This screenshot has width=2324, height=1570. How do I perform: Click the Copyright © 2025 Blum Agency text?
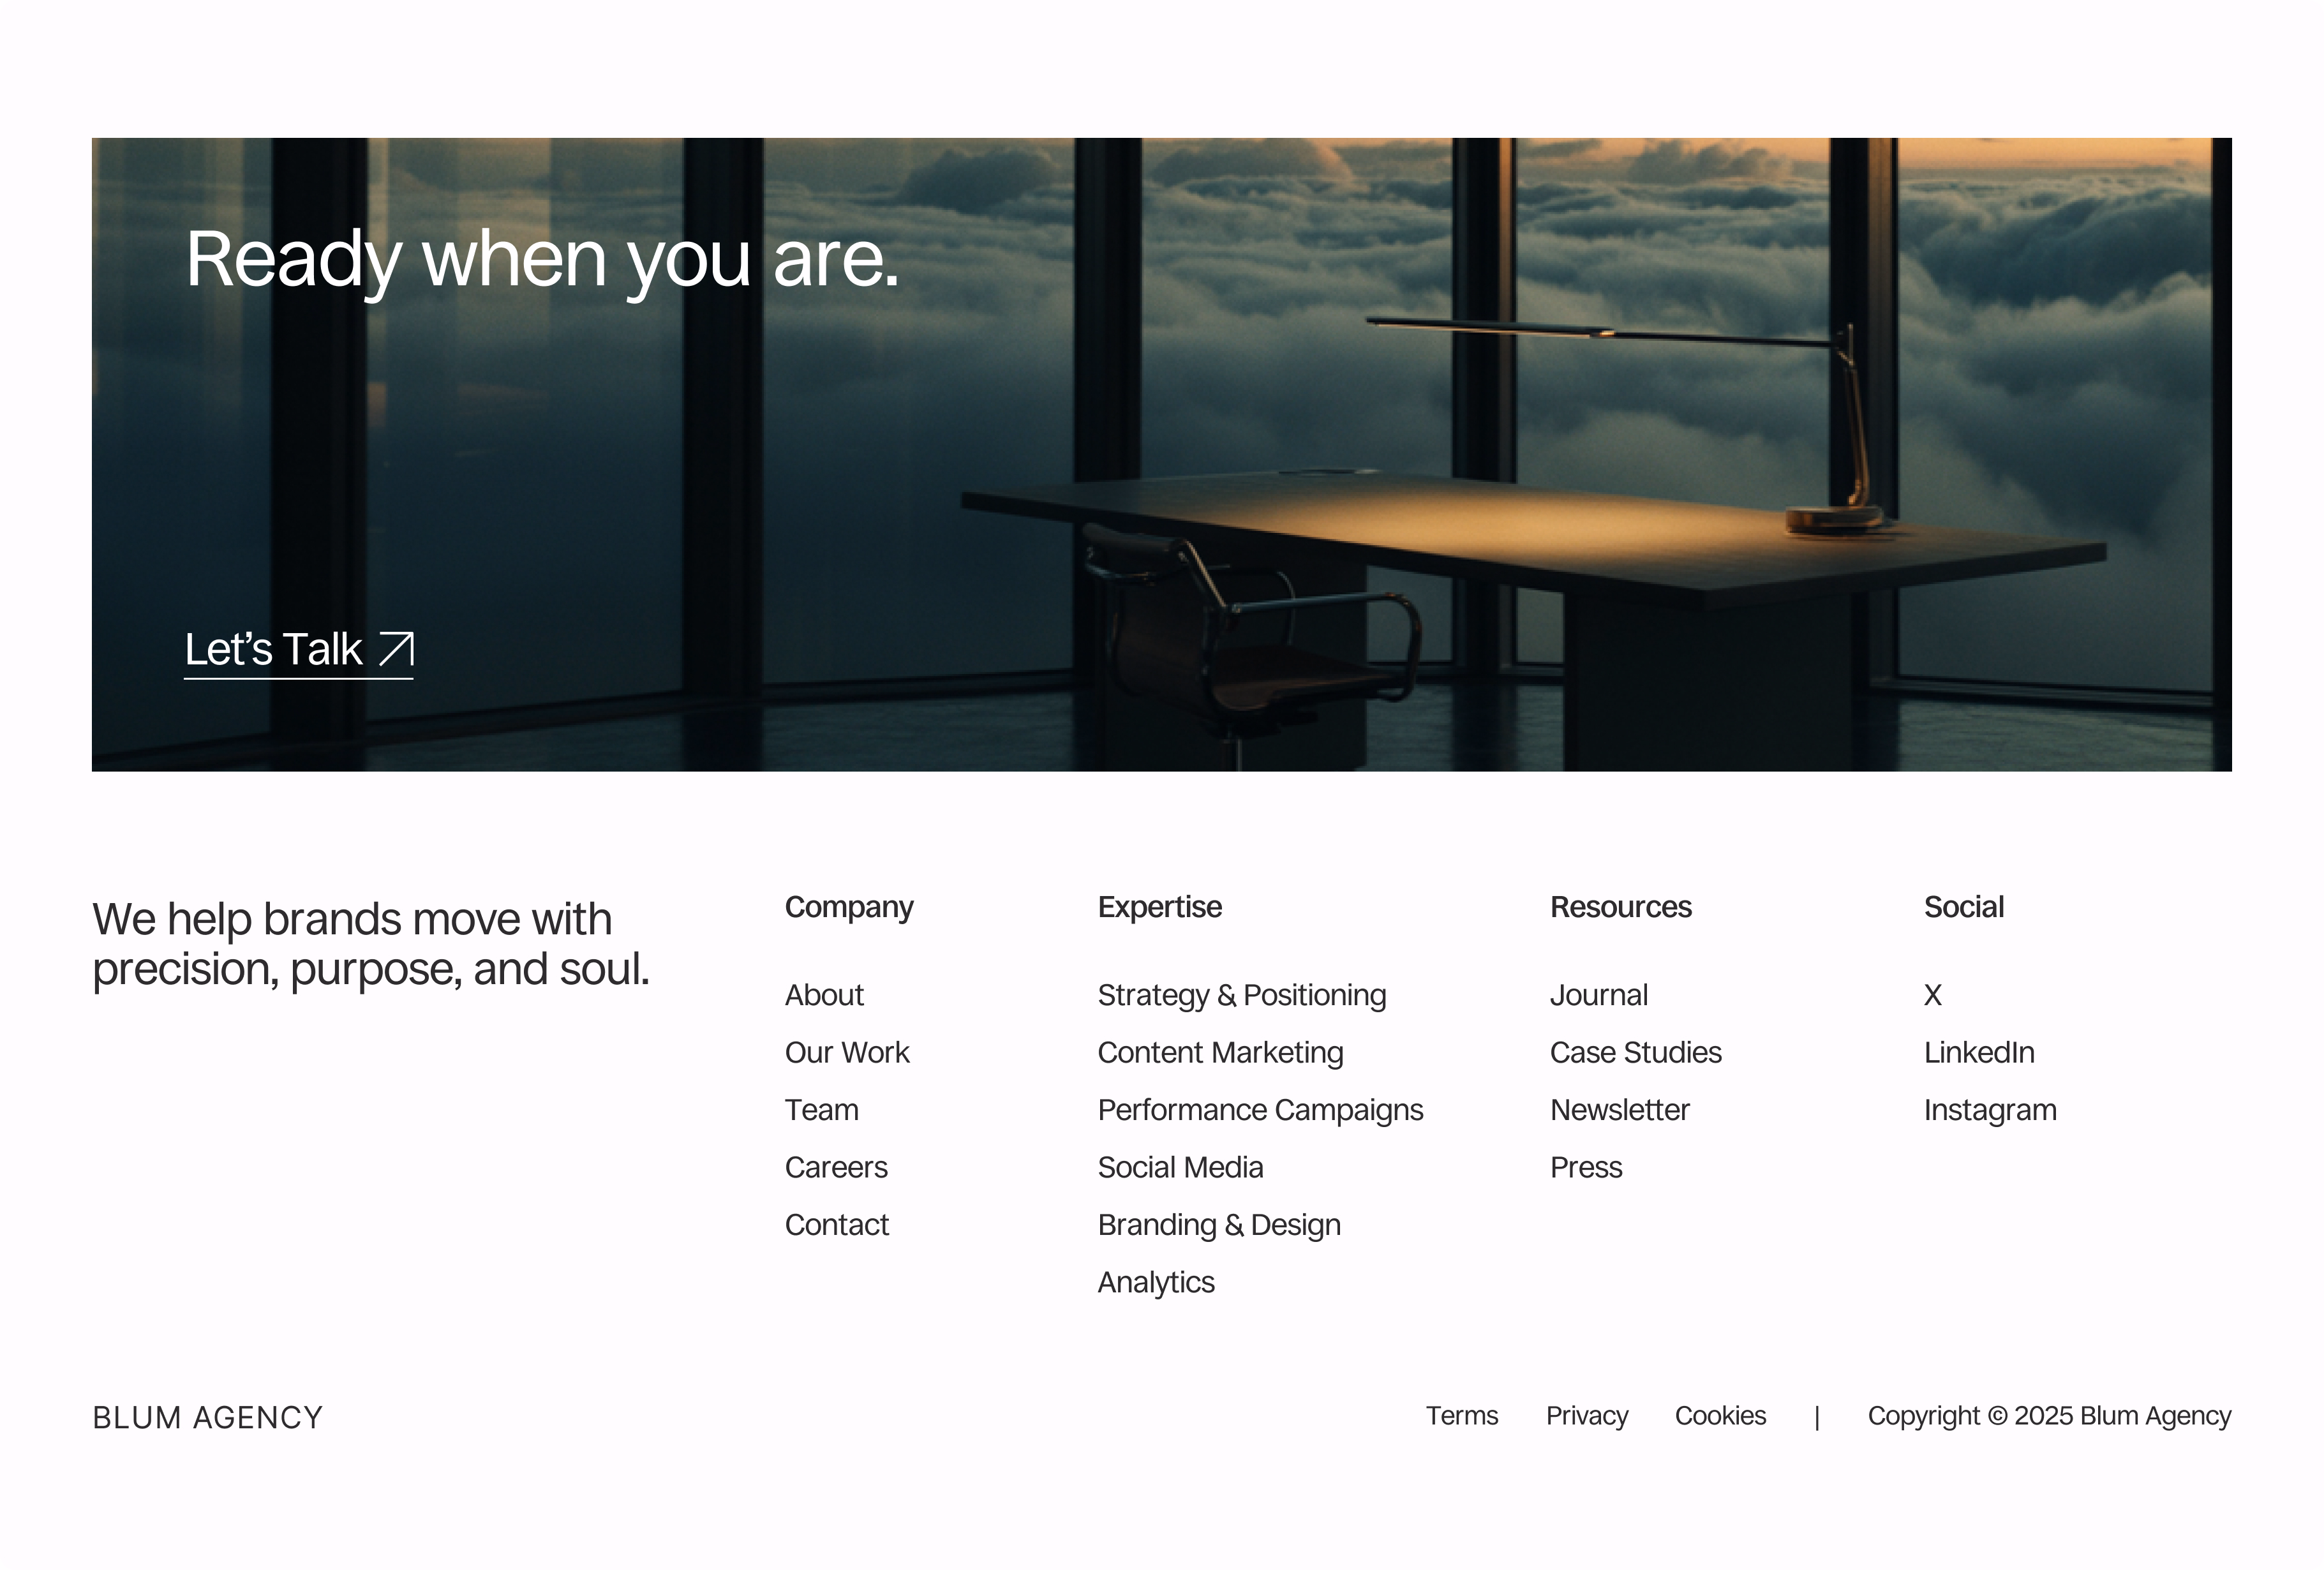2049,1417
